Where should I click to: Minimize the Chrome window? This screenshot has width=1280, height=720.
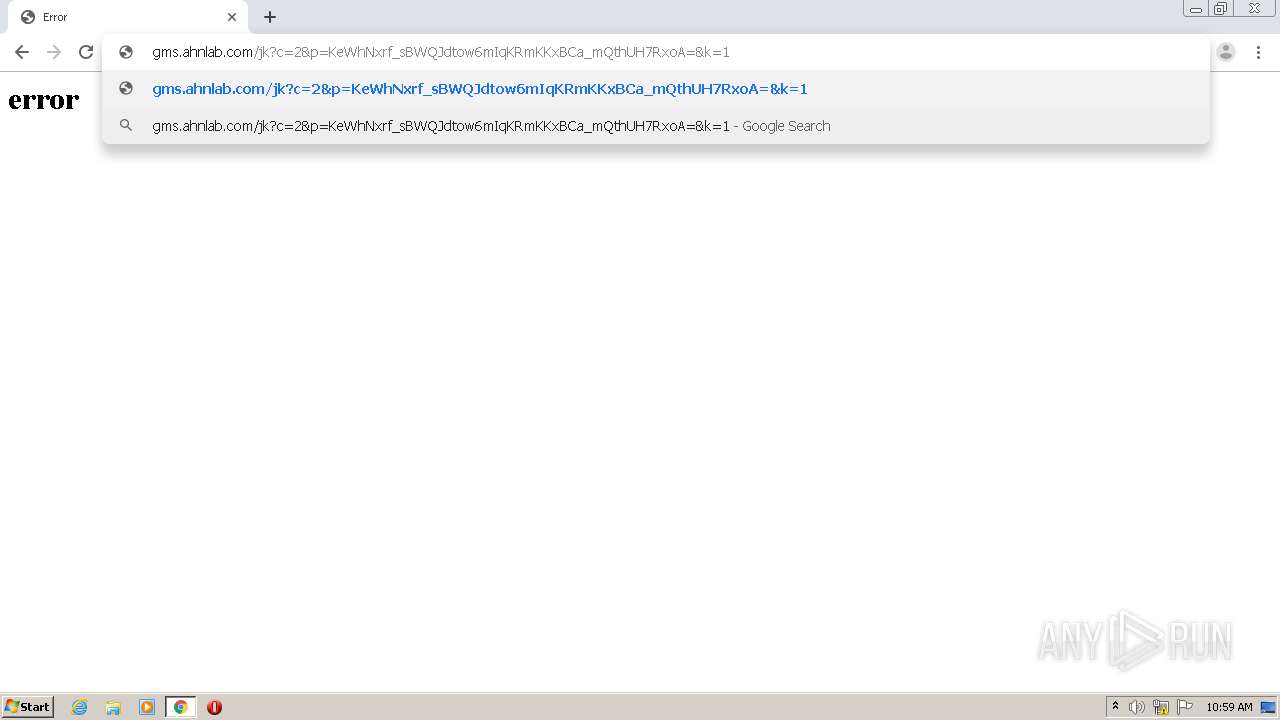click(x=1196, y=9)
